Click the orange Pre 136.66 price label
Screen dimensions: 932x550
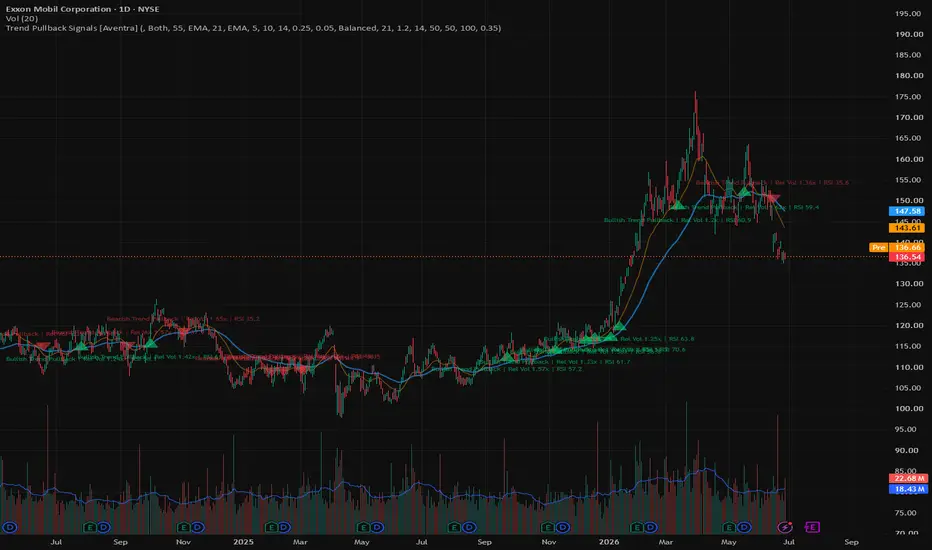tap(896, 247)
